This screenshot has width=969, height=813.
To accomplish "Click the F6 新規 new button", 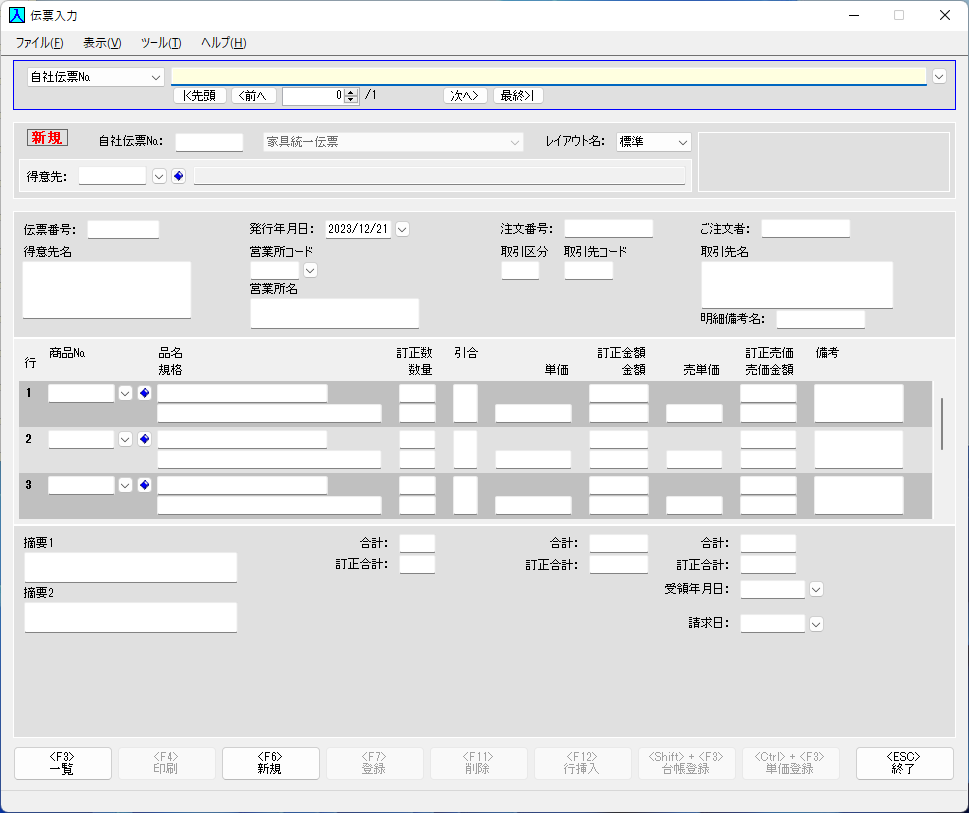I will pos(270,763).
